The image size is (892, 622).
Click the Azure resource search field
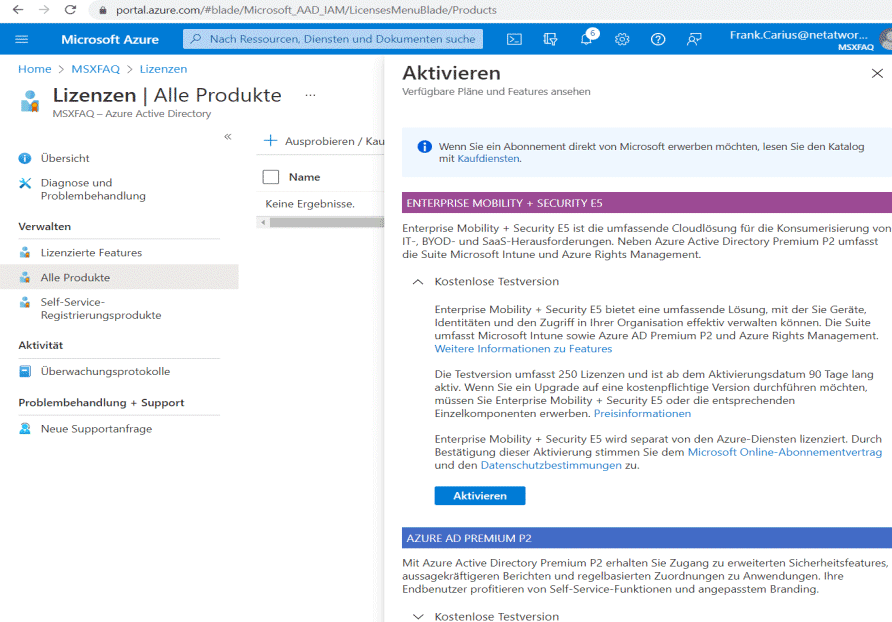333,39
